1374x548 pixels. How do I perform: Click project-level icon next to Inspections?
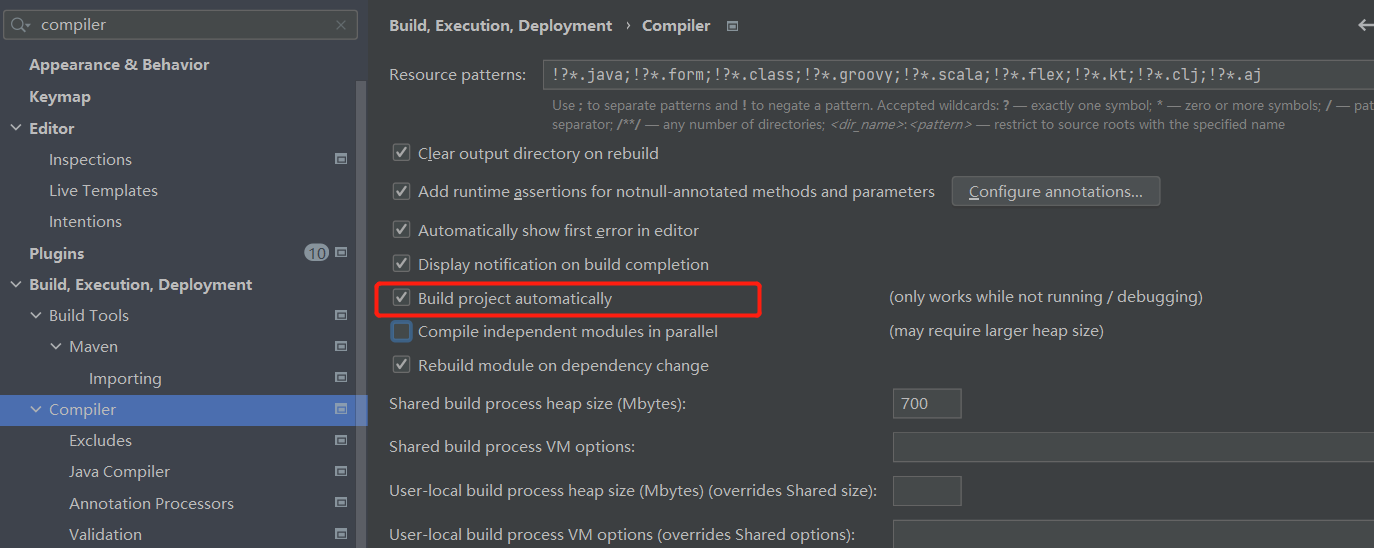point(341,159)
